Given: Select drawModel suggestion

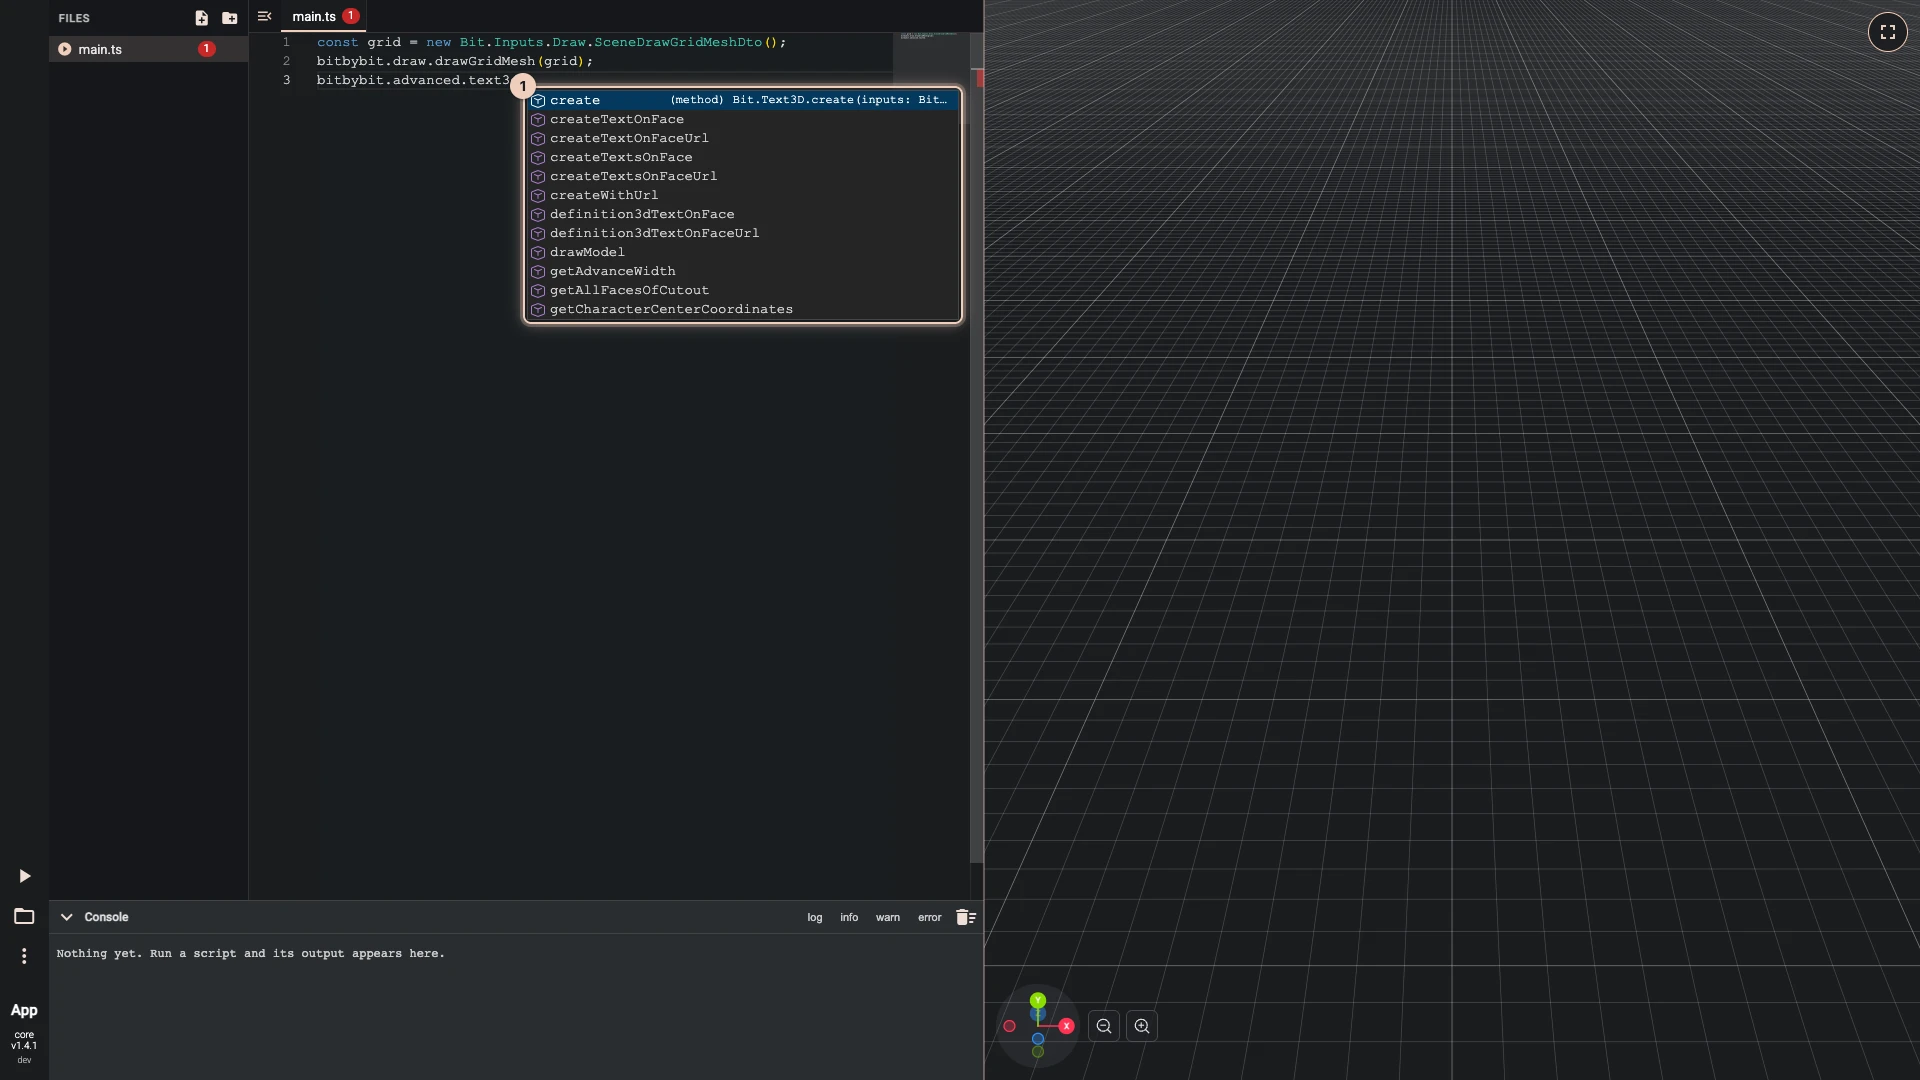Looking at the screenshot, I should pyautogui.click(x=743, y=252).
